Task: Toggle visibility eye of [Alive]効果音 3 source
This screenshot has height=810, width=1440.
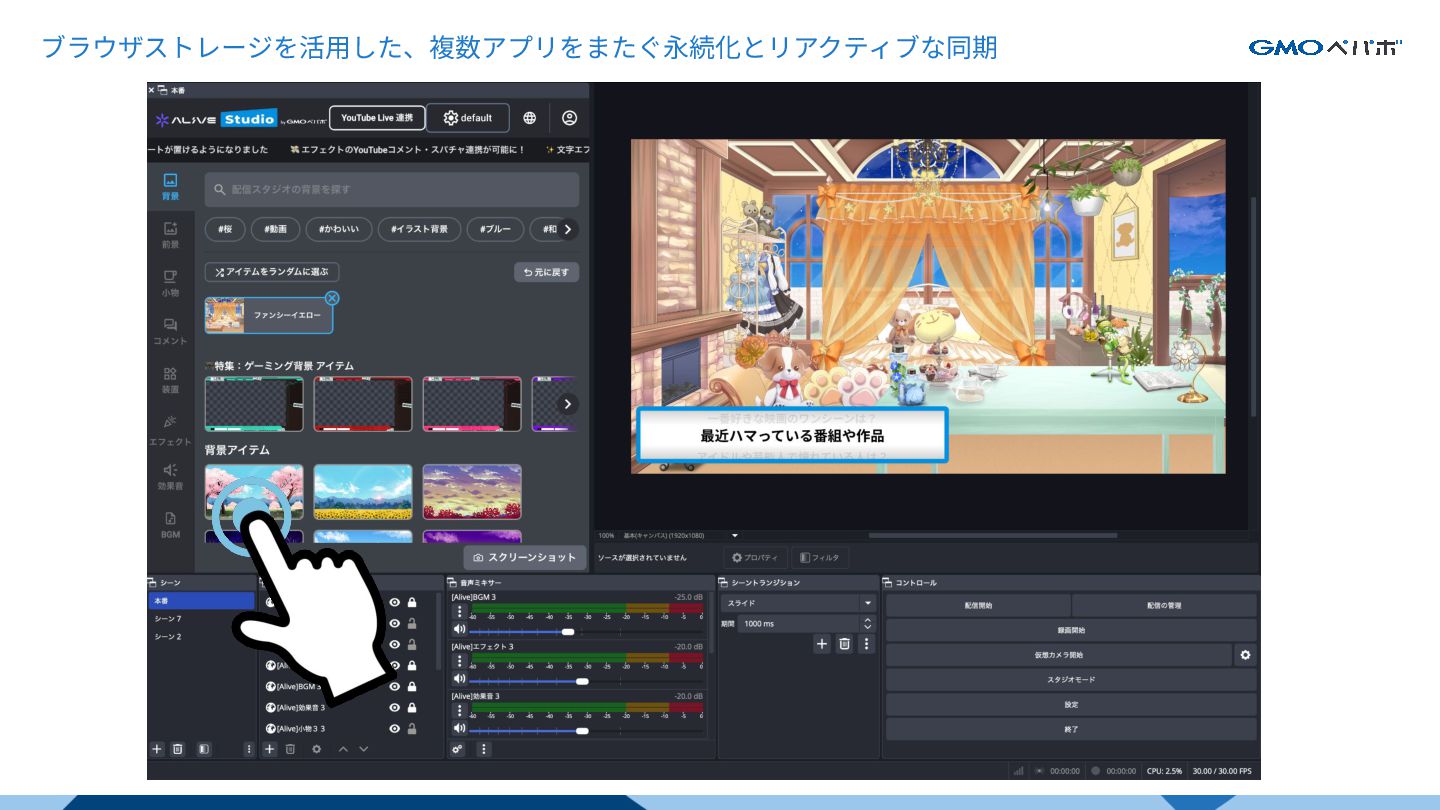Action: 395,707
